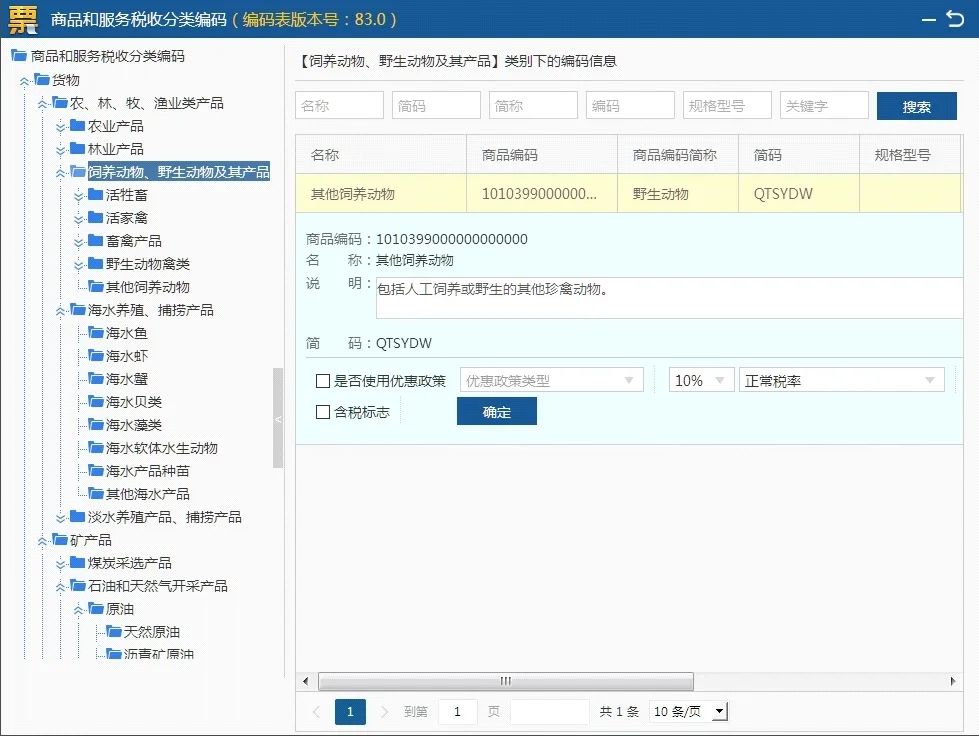Viewport: 979px width, 736px height.
Task: Collapse the 石油和天然气开采产品 node
Action: click(x=61, y=587)
